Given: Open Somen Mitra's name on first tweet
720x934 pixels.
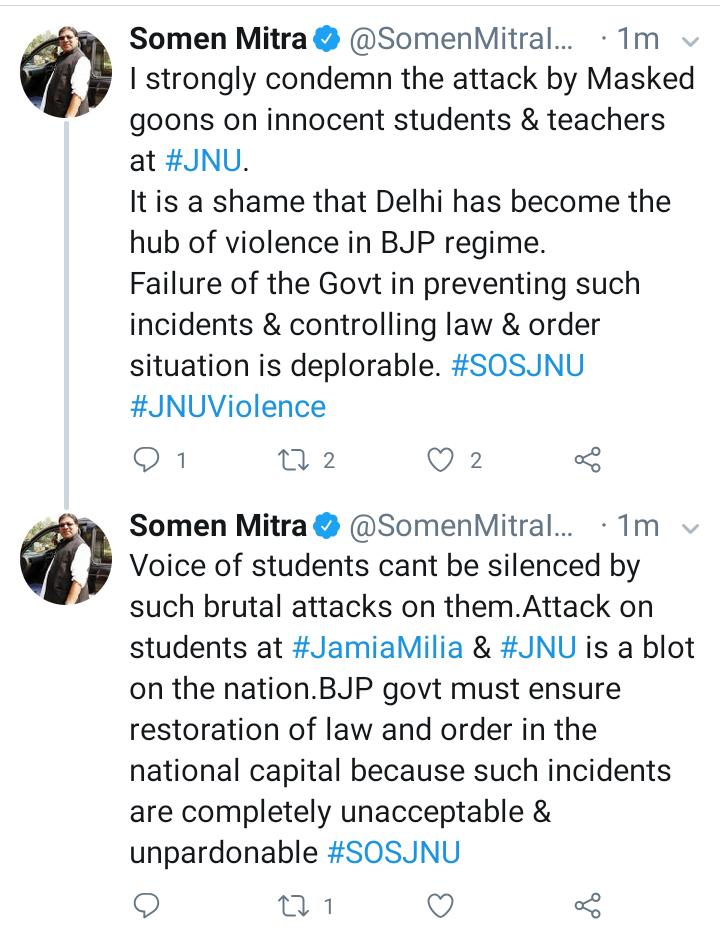Looking at the screenshot, I should point(218,38).
